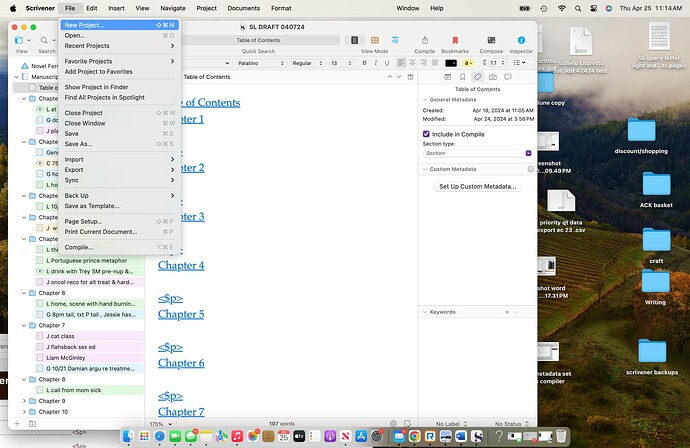Image resolution: width=690 pixels, height=448 pixels.
Task: Align text right
Action: [423, 63]
